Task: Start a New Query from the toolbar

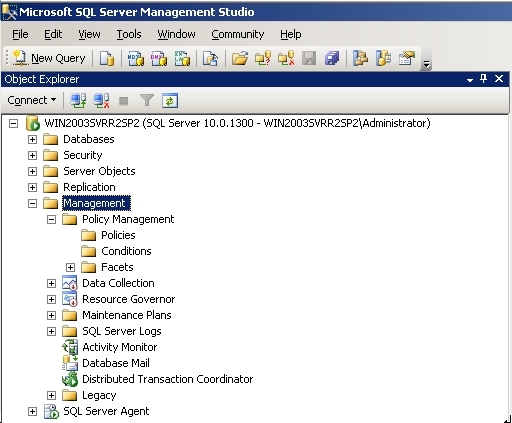Action: pyautogui.click(x=49, y=58)
